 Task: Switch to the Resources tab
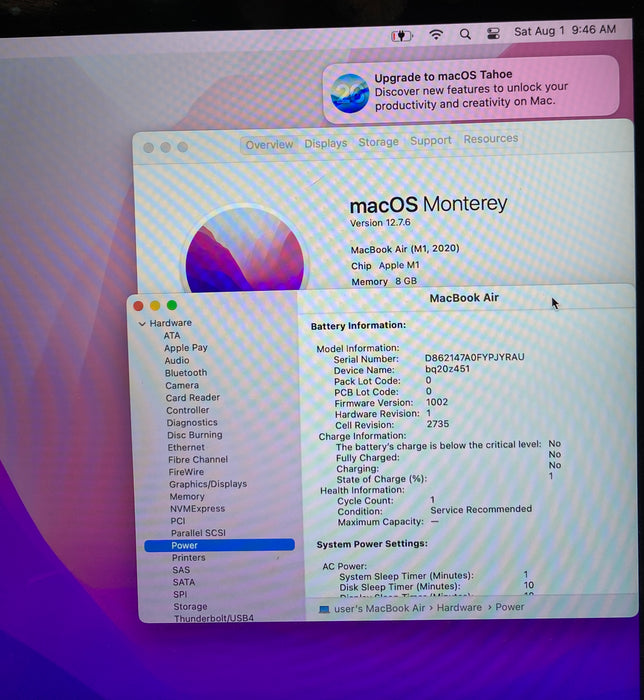pyautogui.click(x=490, y=139)
